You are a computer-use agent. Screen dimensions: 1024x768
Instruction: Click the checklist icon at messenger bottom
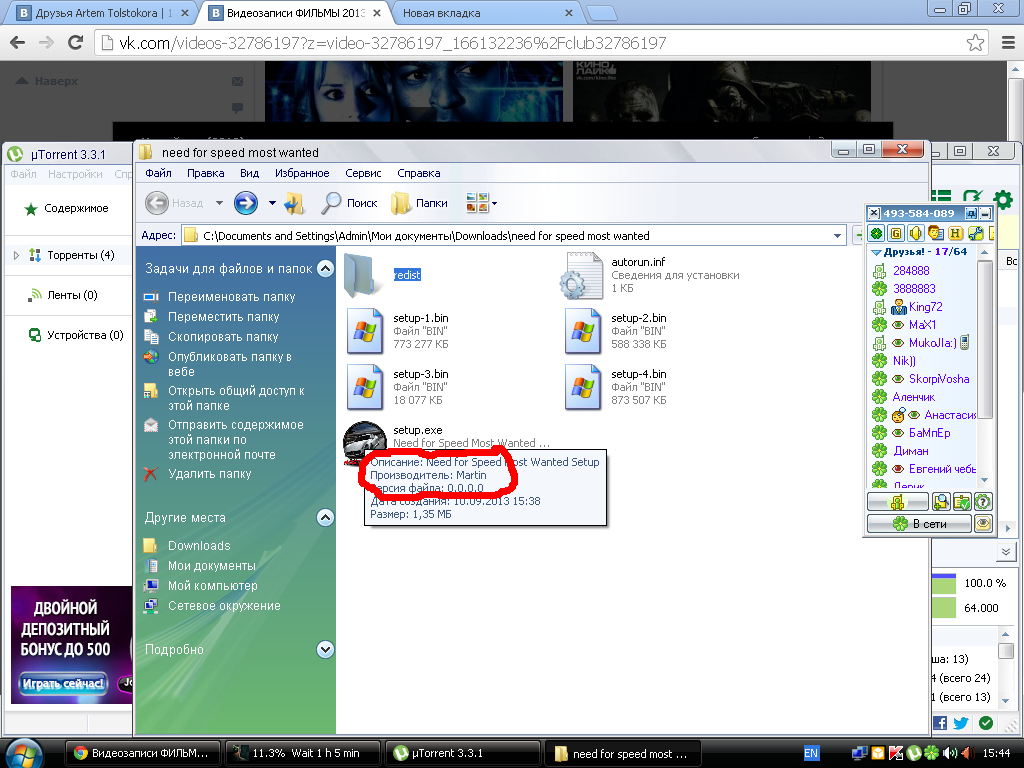[962, 502]
